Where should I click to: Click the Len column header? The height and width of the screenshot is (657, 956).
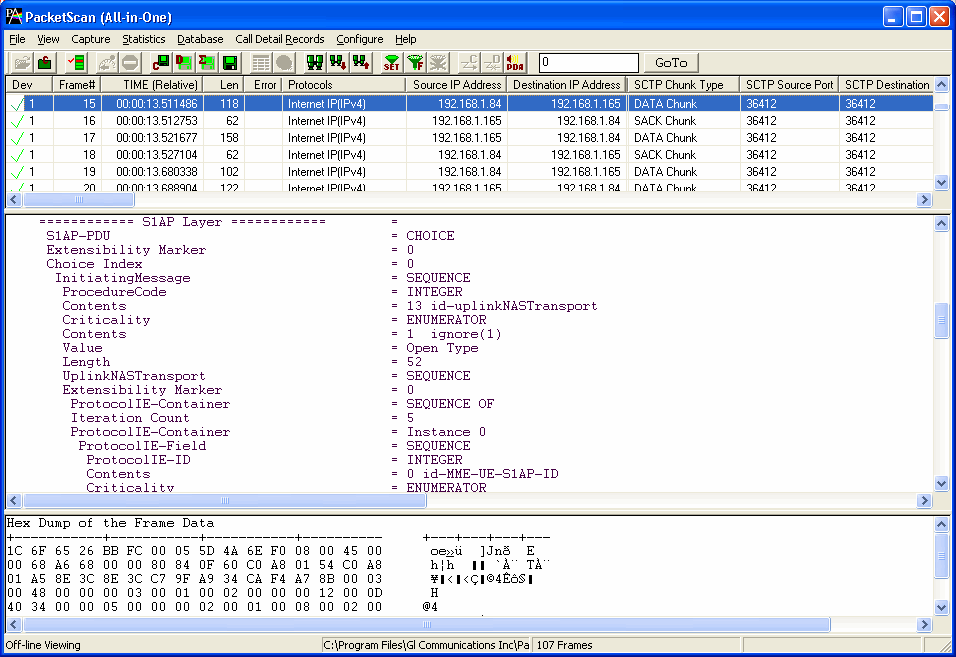coord(224,85)
